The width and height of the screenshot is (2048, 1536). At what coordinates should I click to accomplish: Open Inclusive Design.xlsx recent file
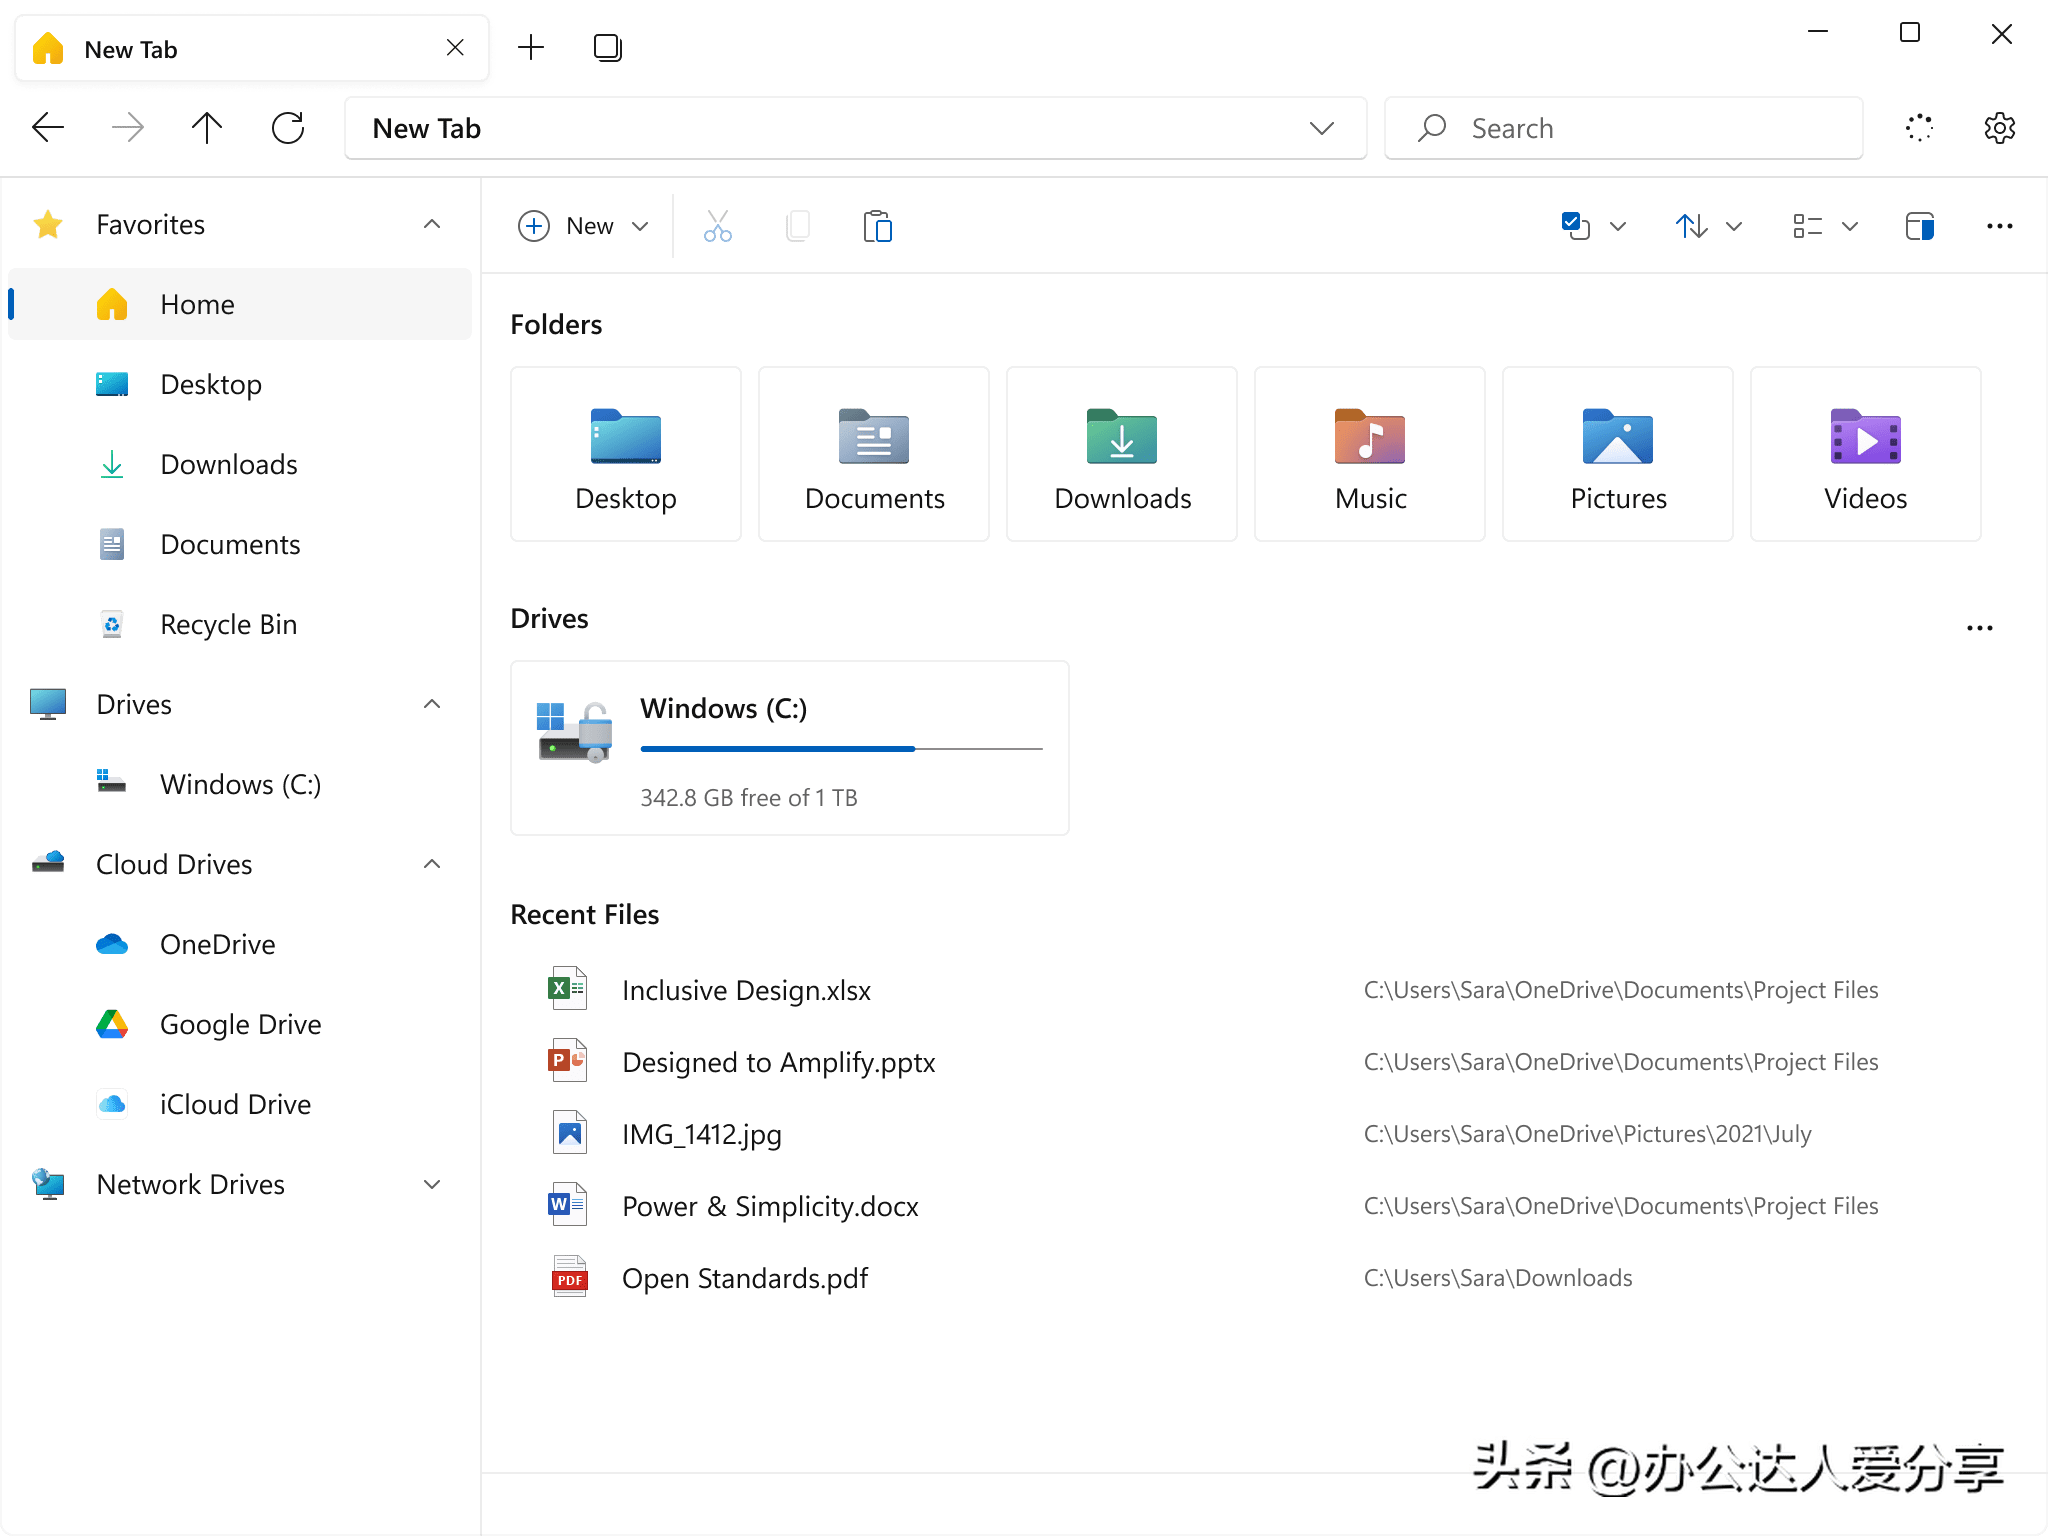click(x=746, y=990)
